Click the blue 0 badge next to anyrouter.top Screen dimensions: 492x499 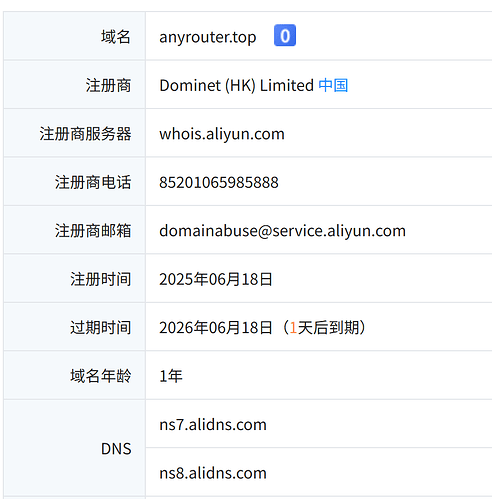[x=285, y=35]
